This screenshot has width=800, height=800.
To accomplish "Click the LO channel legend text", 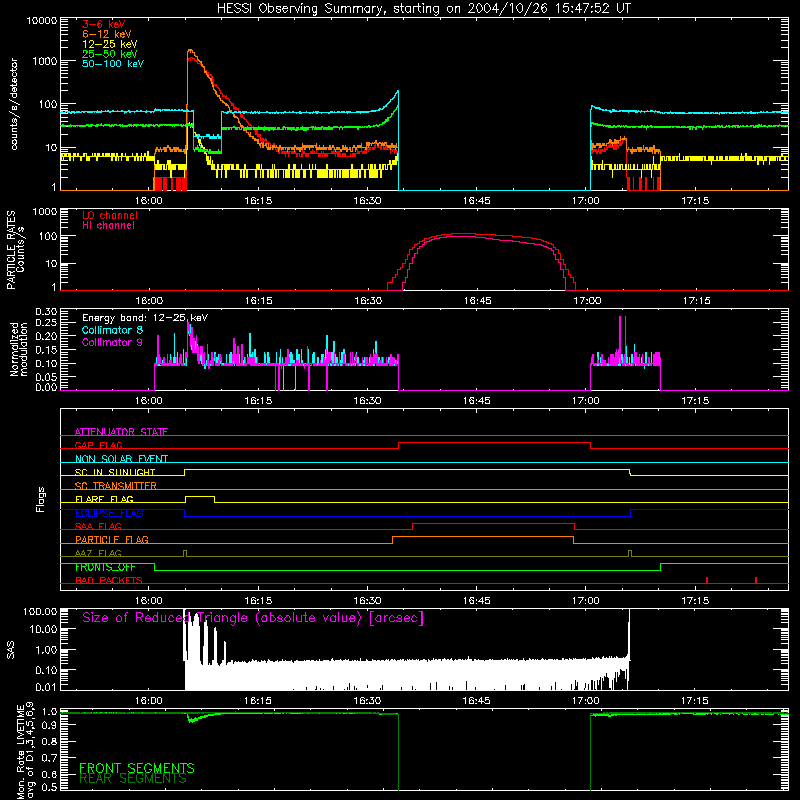I will click(x=110, y=215).
